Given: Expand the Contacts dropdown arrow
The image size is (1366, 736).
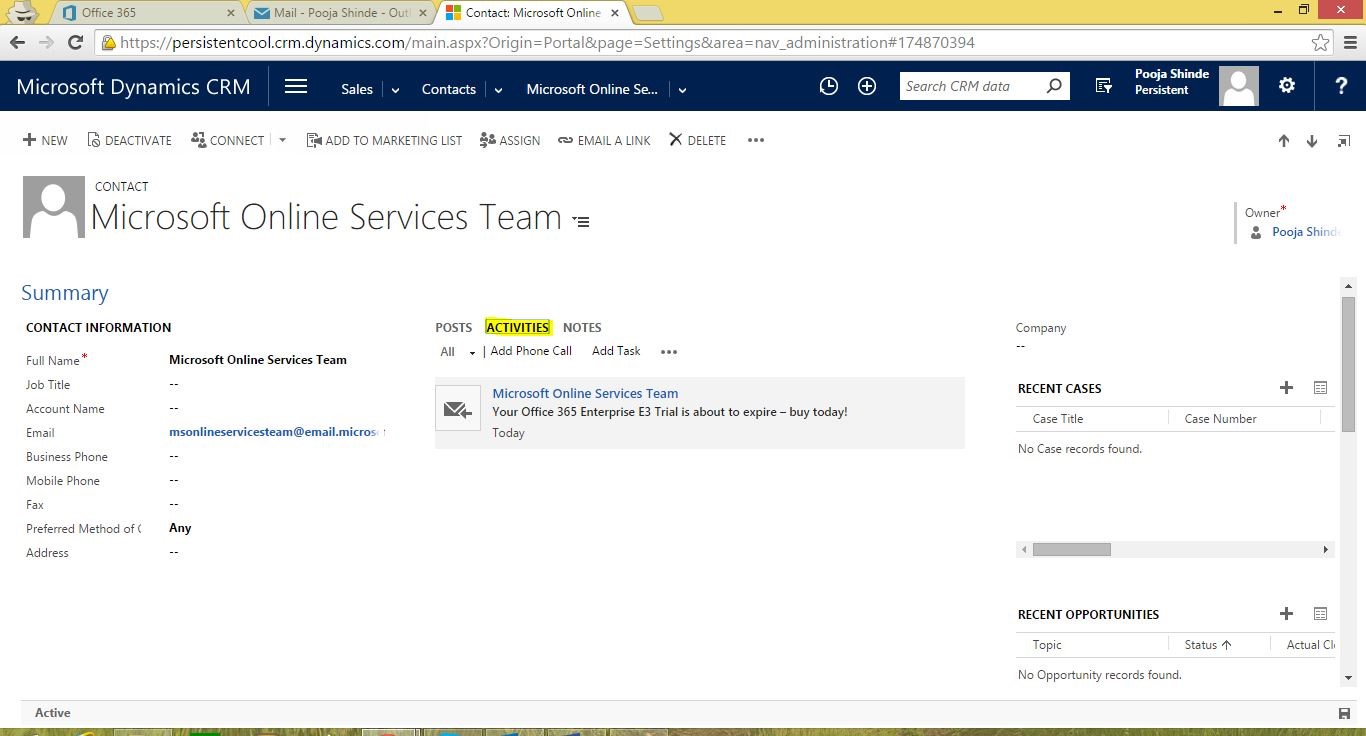Looking at the screenshot, I should (498, 90).
